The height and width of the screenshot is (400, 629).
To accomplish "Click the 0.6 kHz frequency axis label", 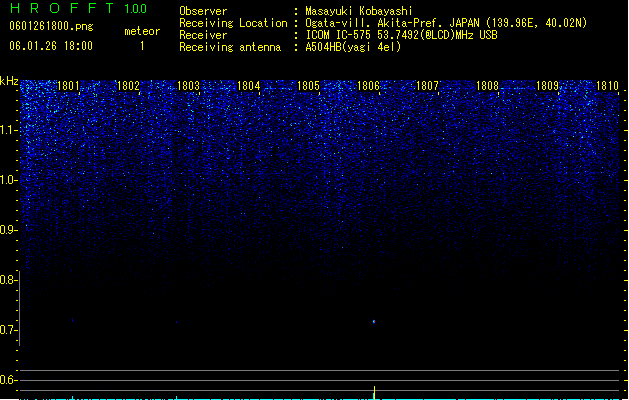I will [8, 380].
